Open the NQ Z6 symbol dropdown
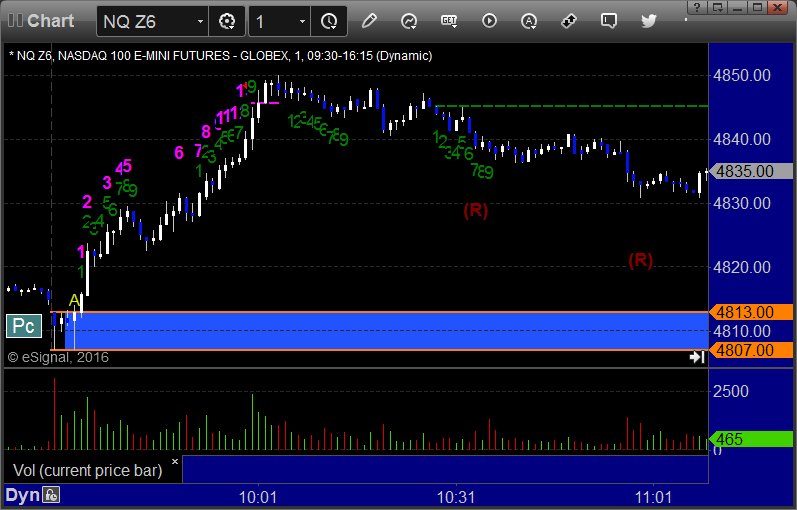This screenshot has width=797, height=510. pos(200,21)
